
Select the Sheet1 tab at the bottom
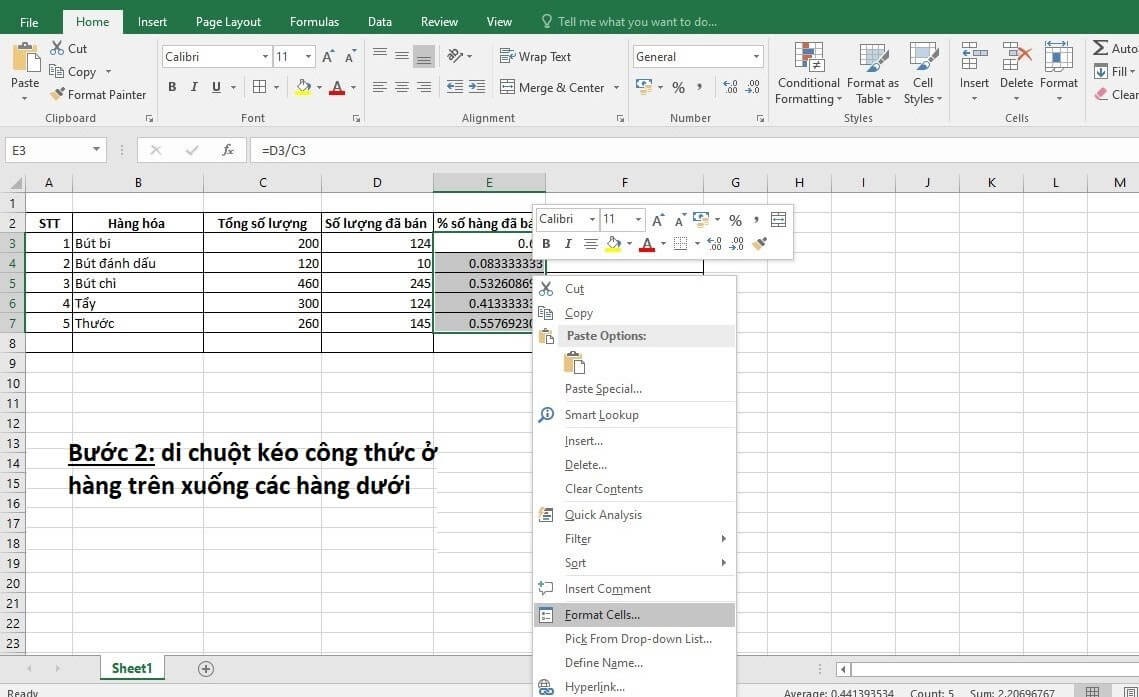[131, 667]
